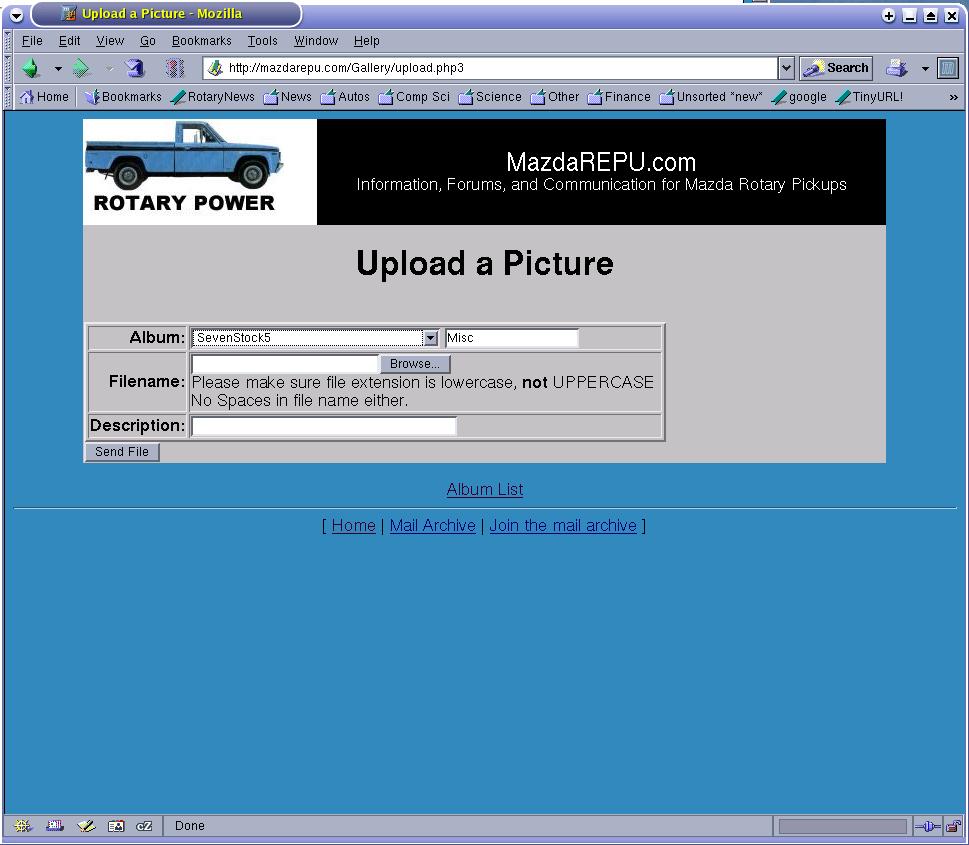This screenshot has width=969, height=845.
Task: Click the title bar plus (sticky) button
Action: (x=888, y=16)
